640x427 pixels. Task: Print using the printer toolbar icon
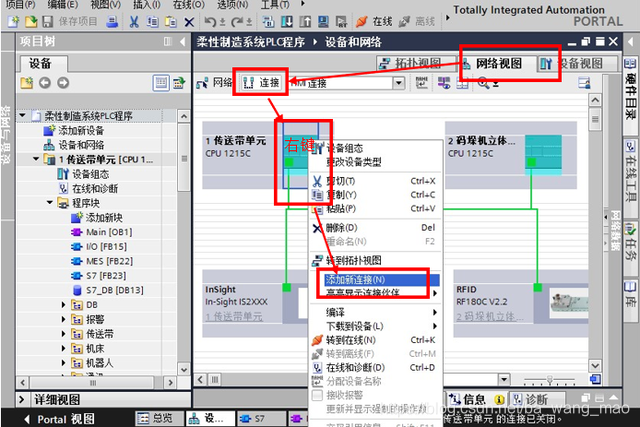(112, 21)
